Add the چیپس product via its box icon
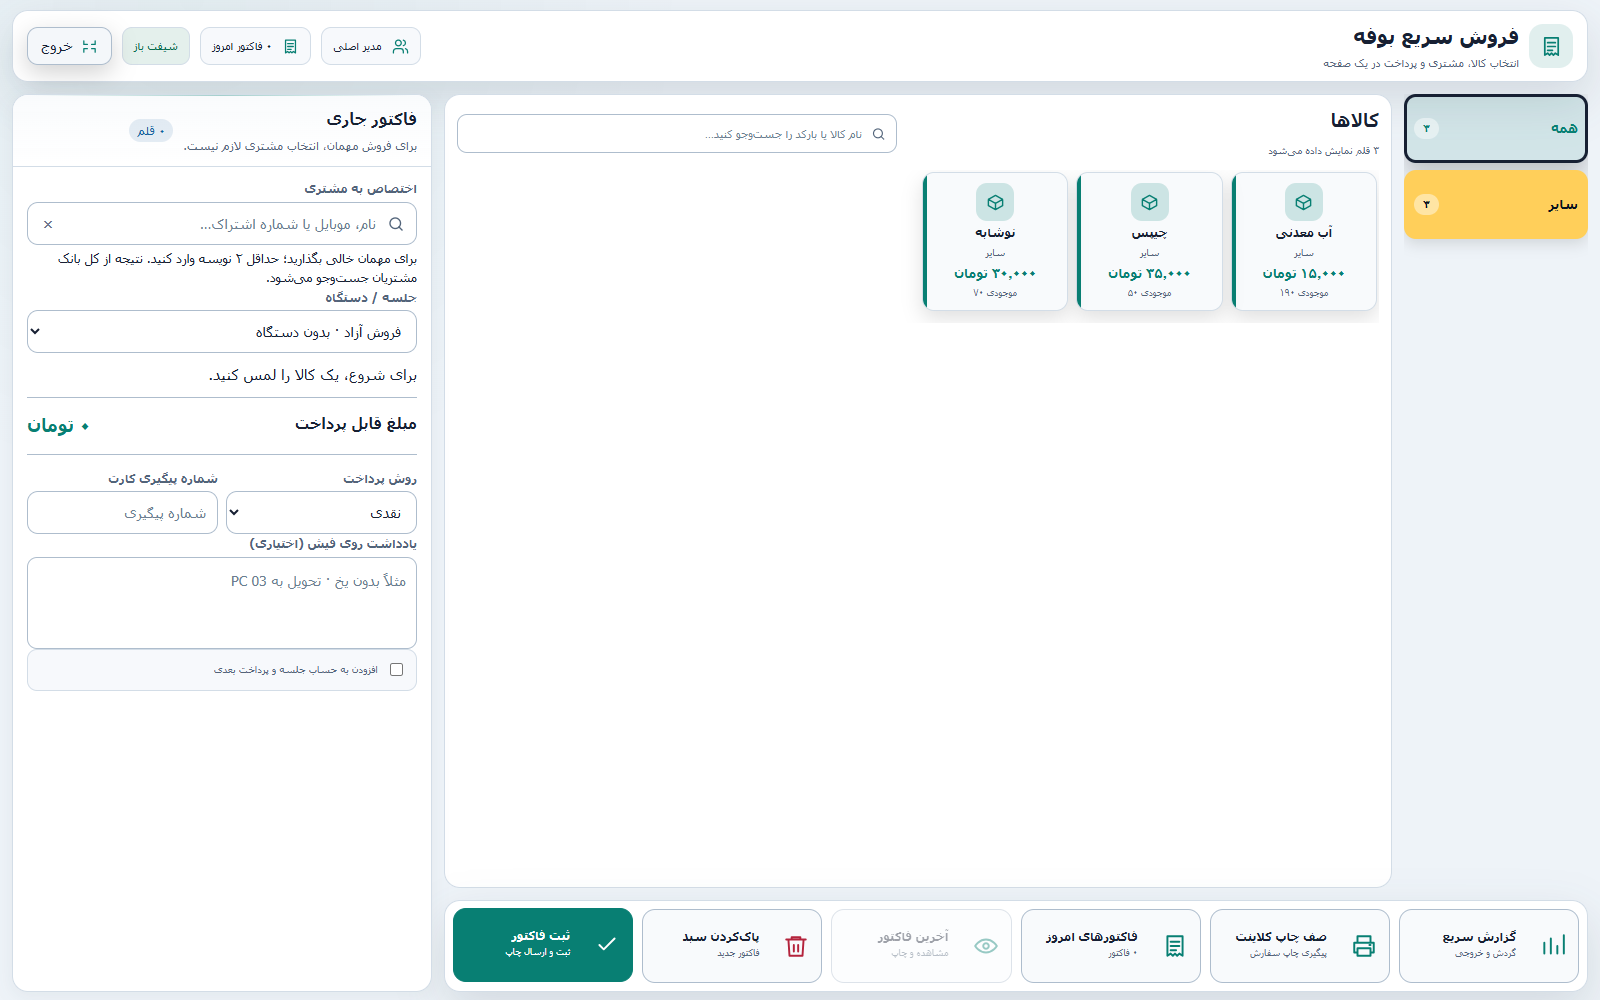The height and width of the screenshot is (1000, 1600). [x=1150, y=202]
